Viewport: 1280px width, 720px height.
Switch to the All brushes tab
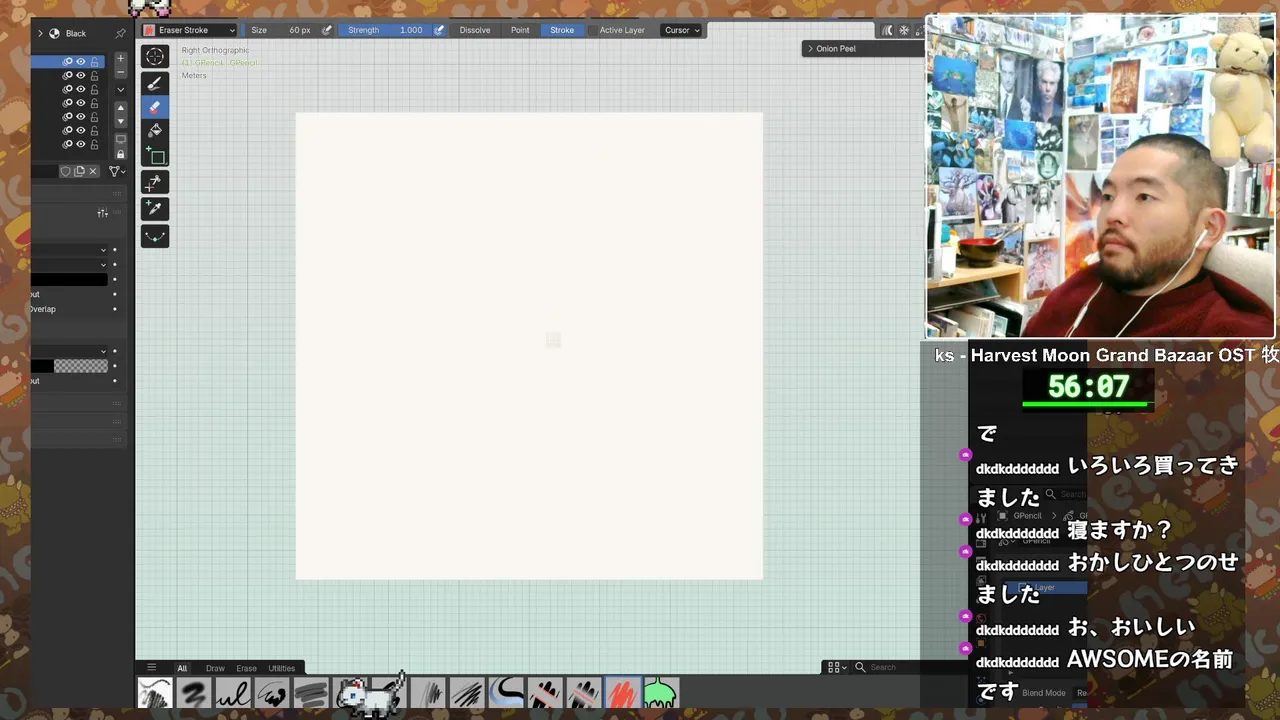pyautogui.click(x=182, y=668)
